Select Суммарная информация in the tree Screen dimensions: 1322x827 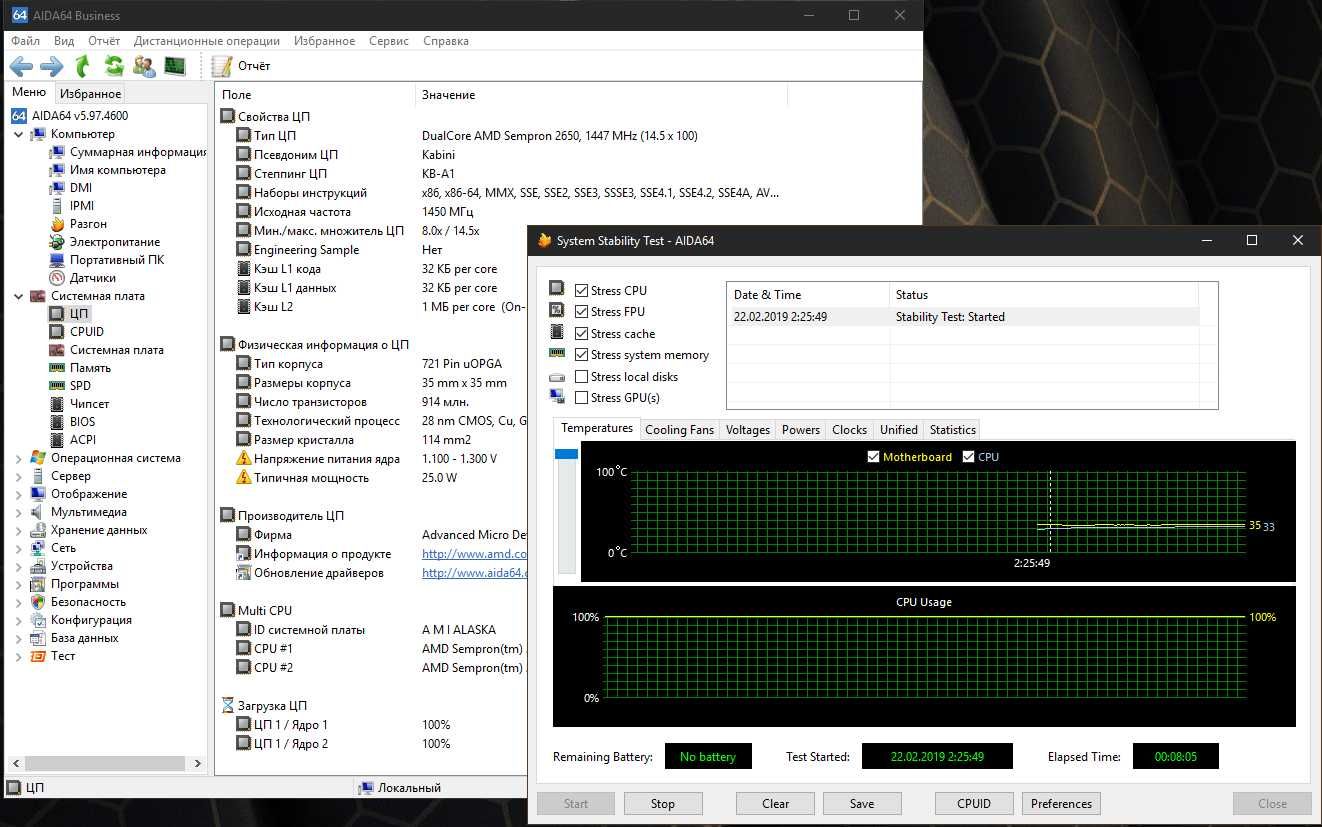pos(138,152)
